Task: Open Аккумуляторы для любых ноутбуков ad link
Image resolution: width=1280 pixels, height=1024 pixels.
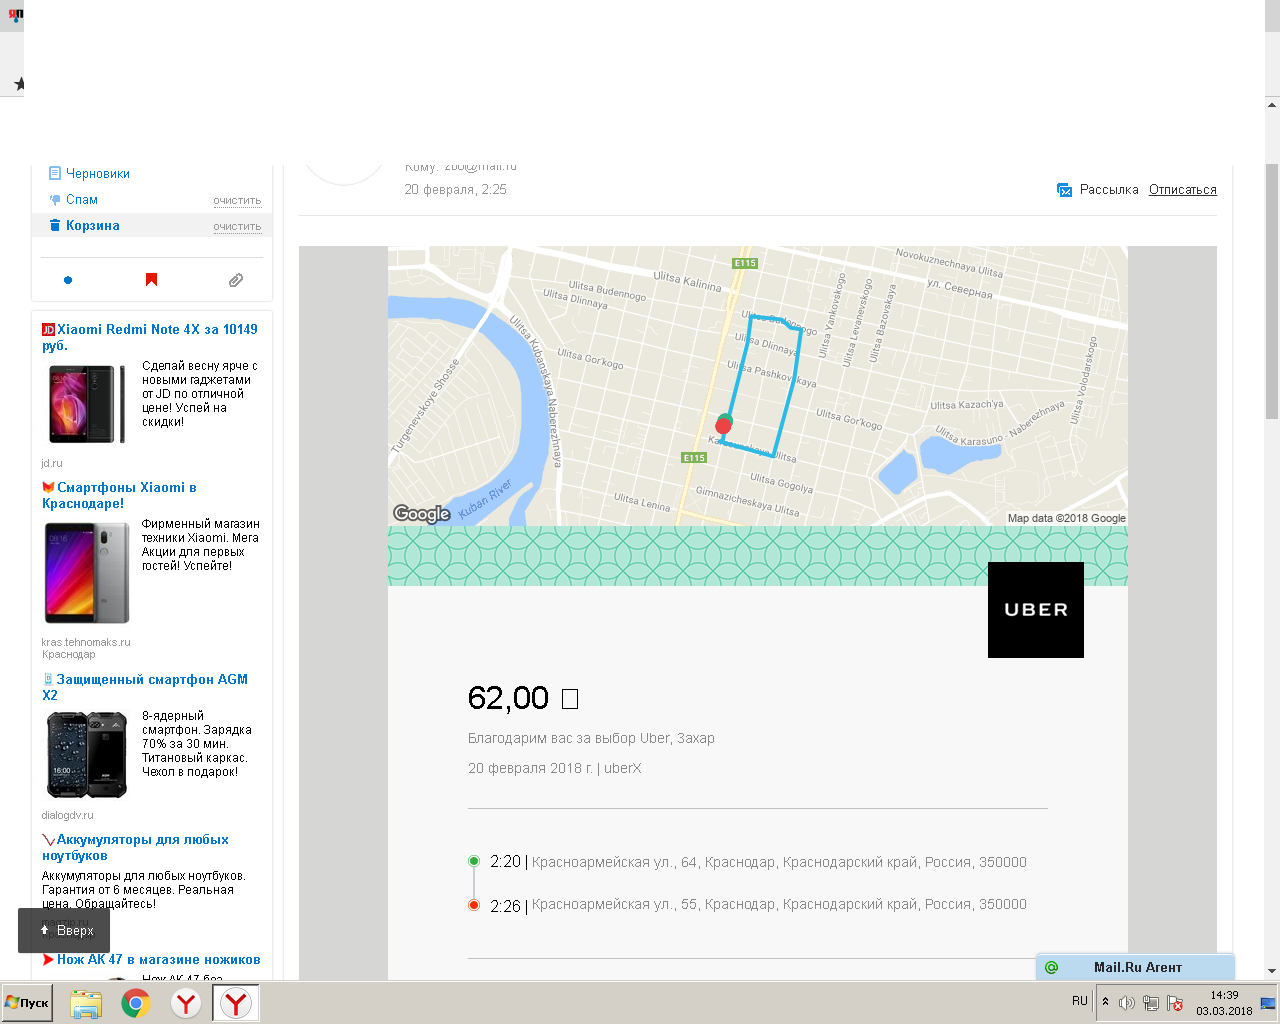Action: (x=135, y=847)
